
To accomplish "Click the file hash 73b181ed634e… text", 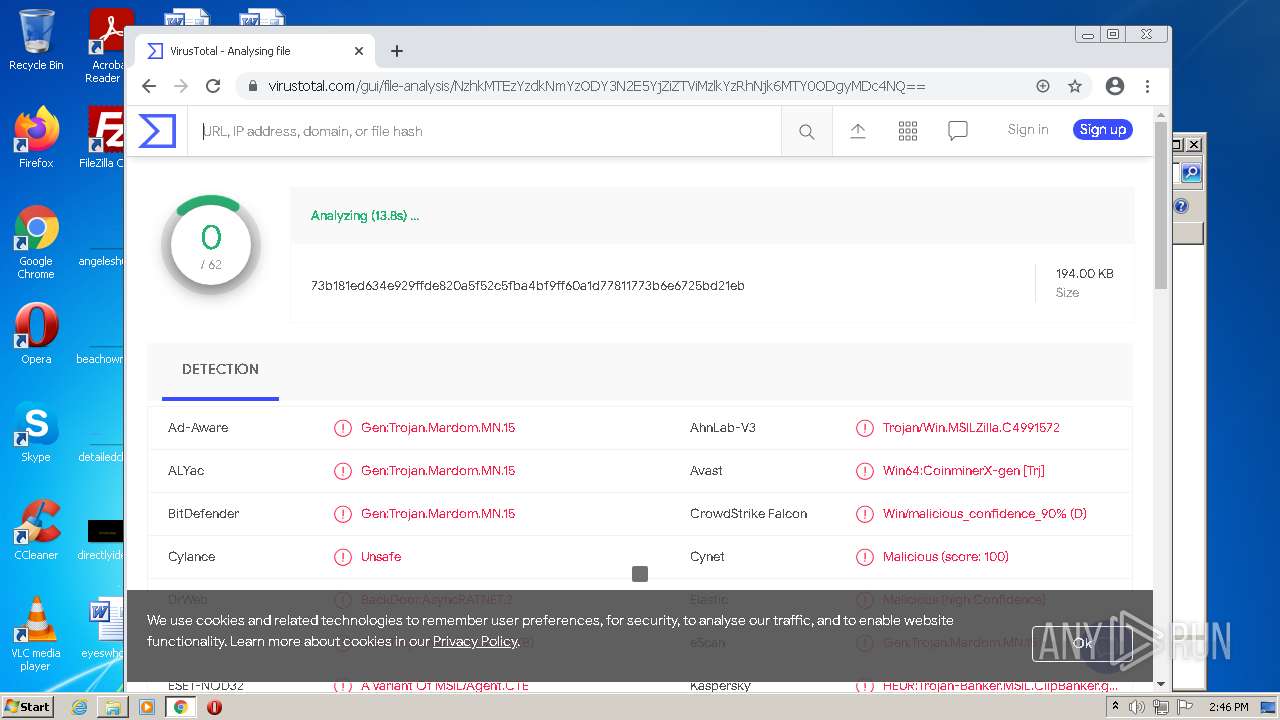I will click(527, 285).
